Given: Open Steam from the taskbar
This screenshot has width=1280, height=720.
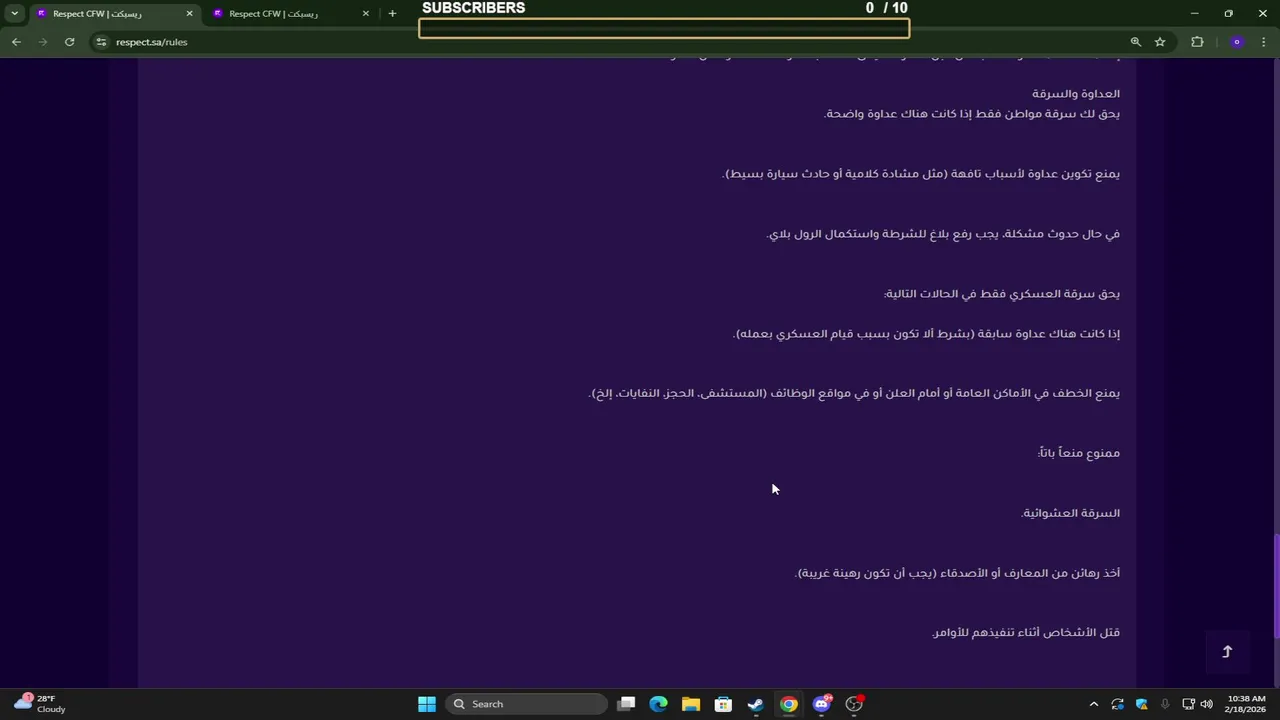Looking at the screenshot, I should tap(756, 704).
